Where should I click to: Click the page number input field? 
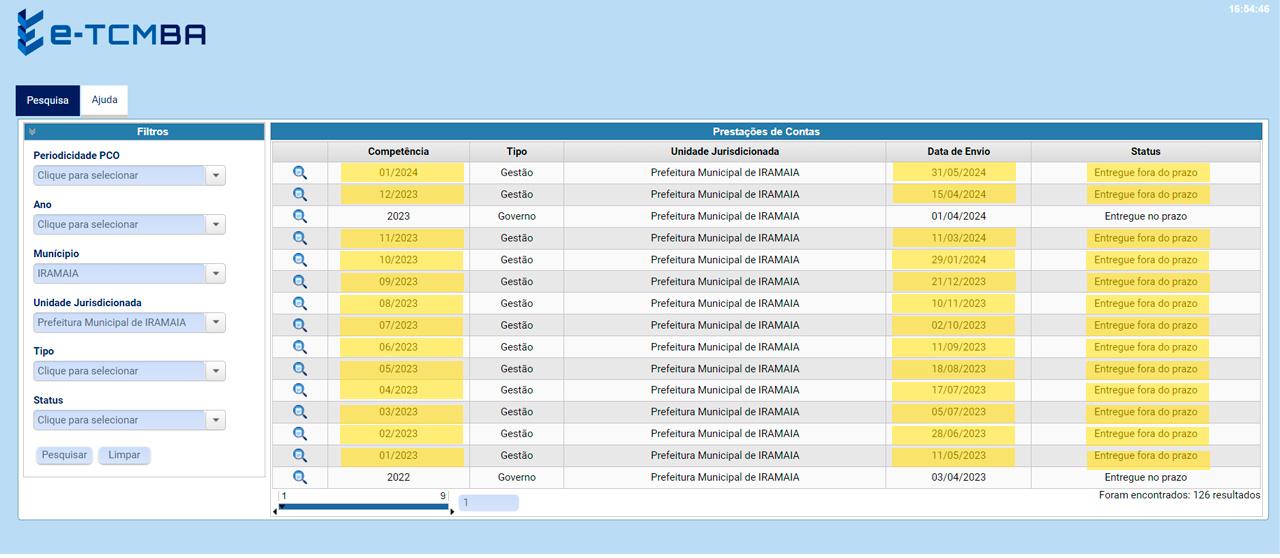coord(488,503)
